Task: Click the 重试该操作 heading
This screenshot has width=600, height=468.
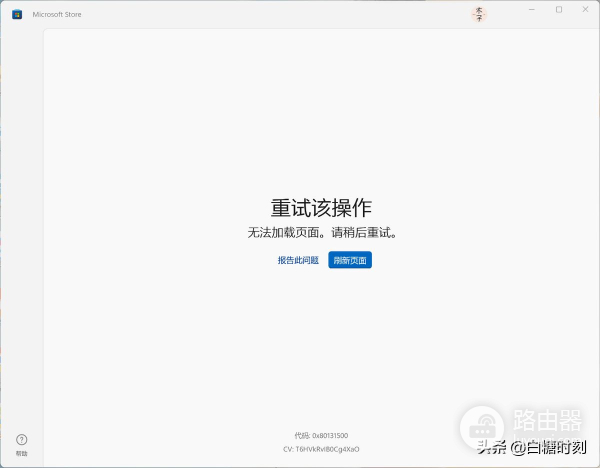Action: pyautogui.click(x=321, y=208)
